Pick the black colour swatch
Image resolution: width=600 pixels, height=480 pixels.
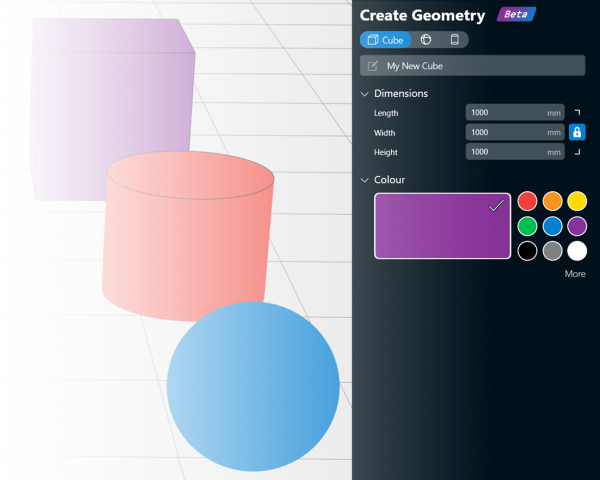point(527,251)
